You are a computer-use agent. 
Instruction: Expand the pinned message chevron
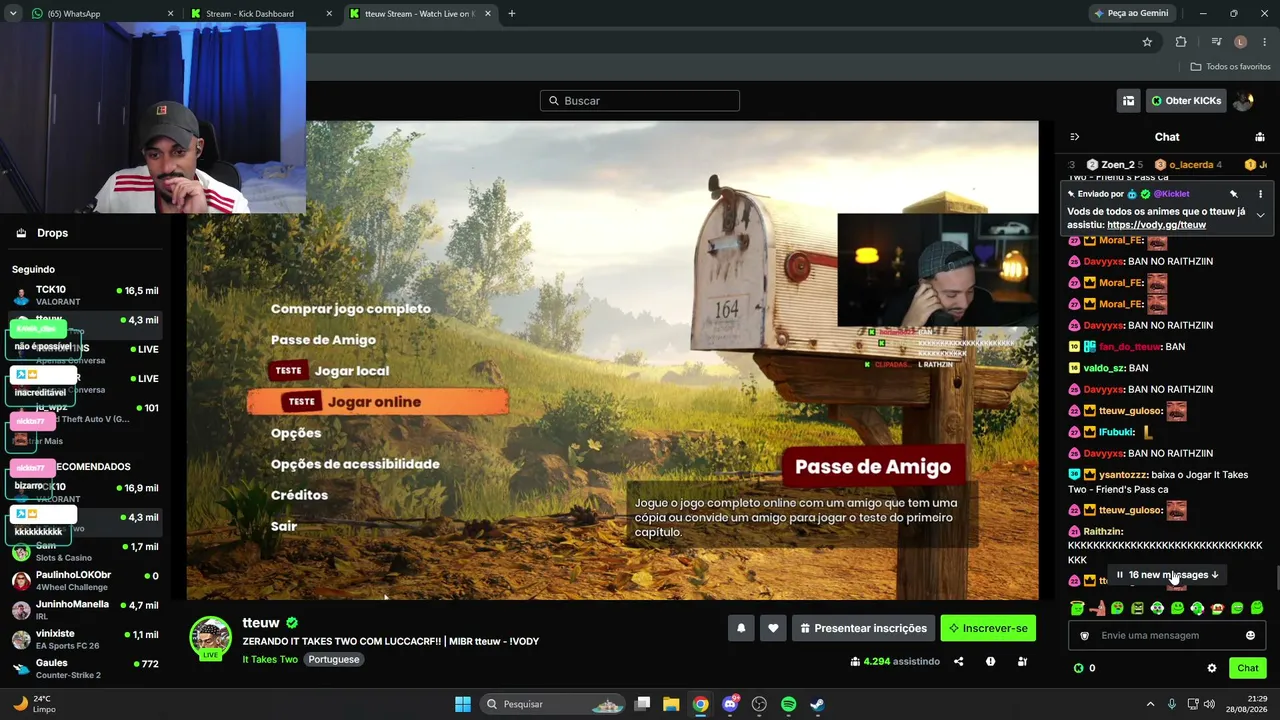[1260, 215]
